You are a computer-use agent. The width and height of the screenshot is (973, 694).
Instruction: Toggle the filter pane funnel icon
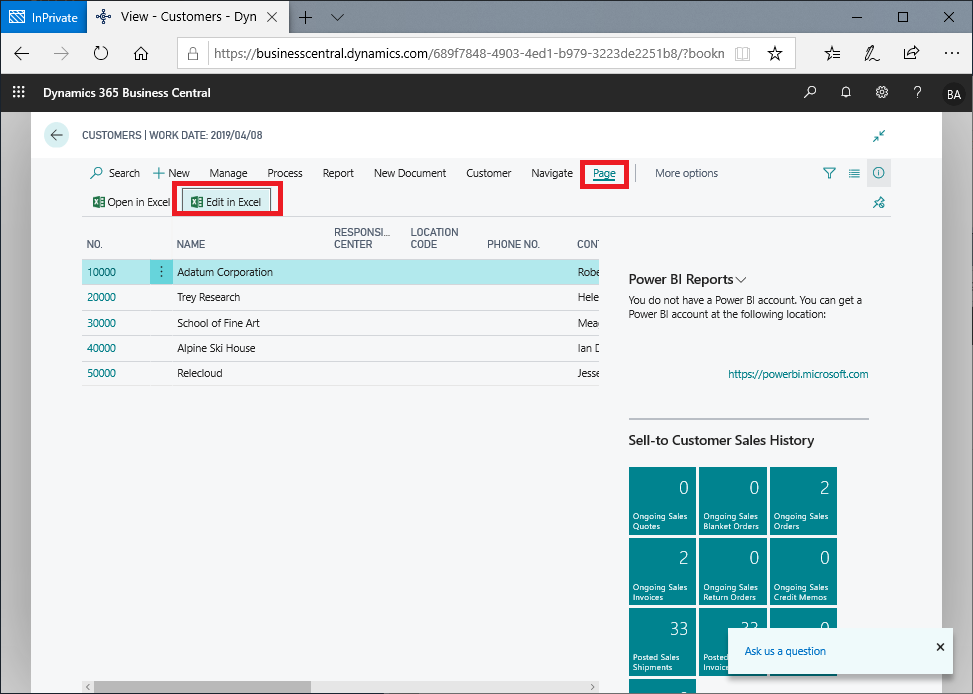pyautogui.click(x=829, y=173)
